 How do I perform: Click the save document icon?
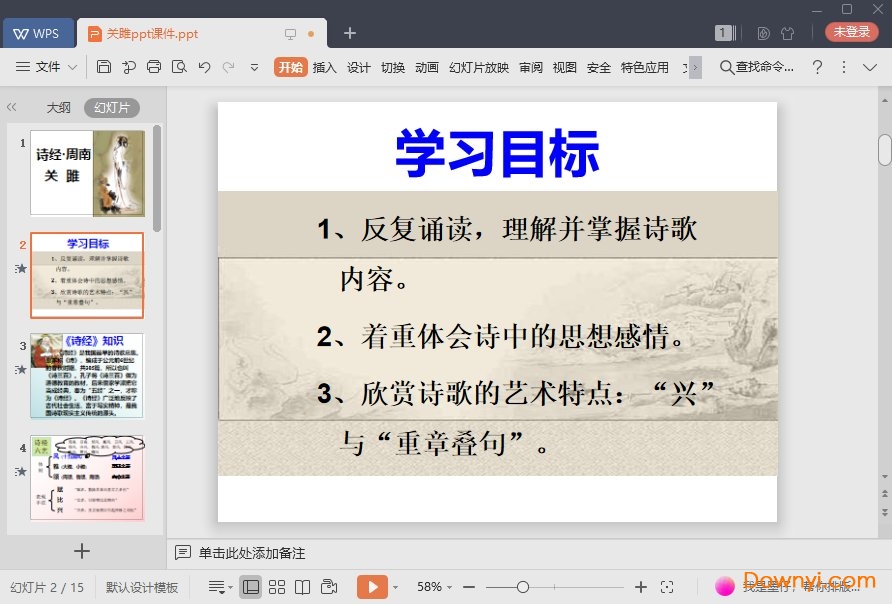coord(104,67)
